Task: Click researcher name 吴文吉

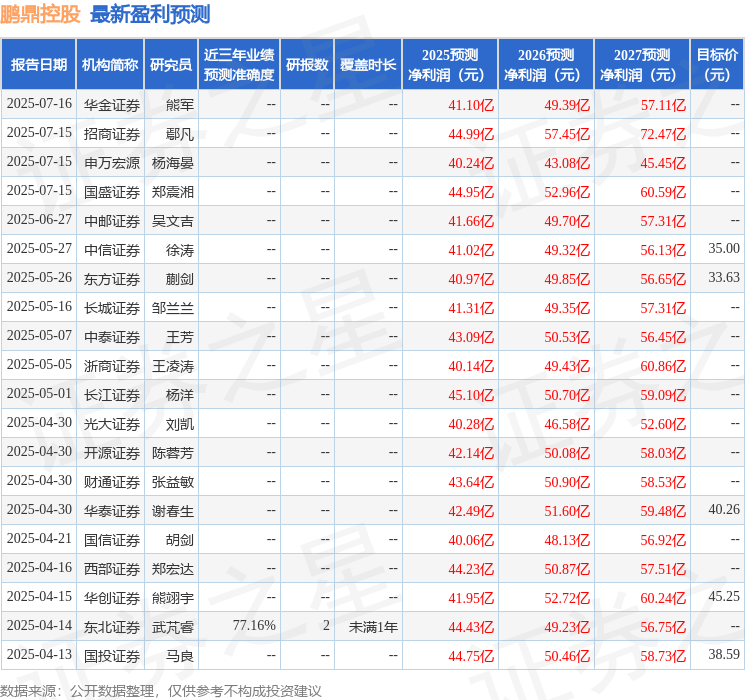Action: coord(173,221)
